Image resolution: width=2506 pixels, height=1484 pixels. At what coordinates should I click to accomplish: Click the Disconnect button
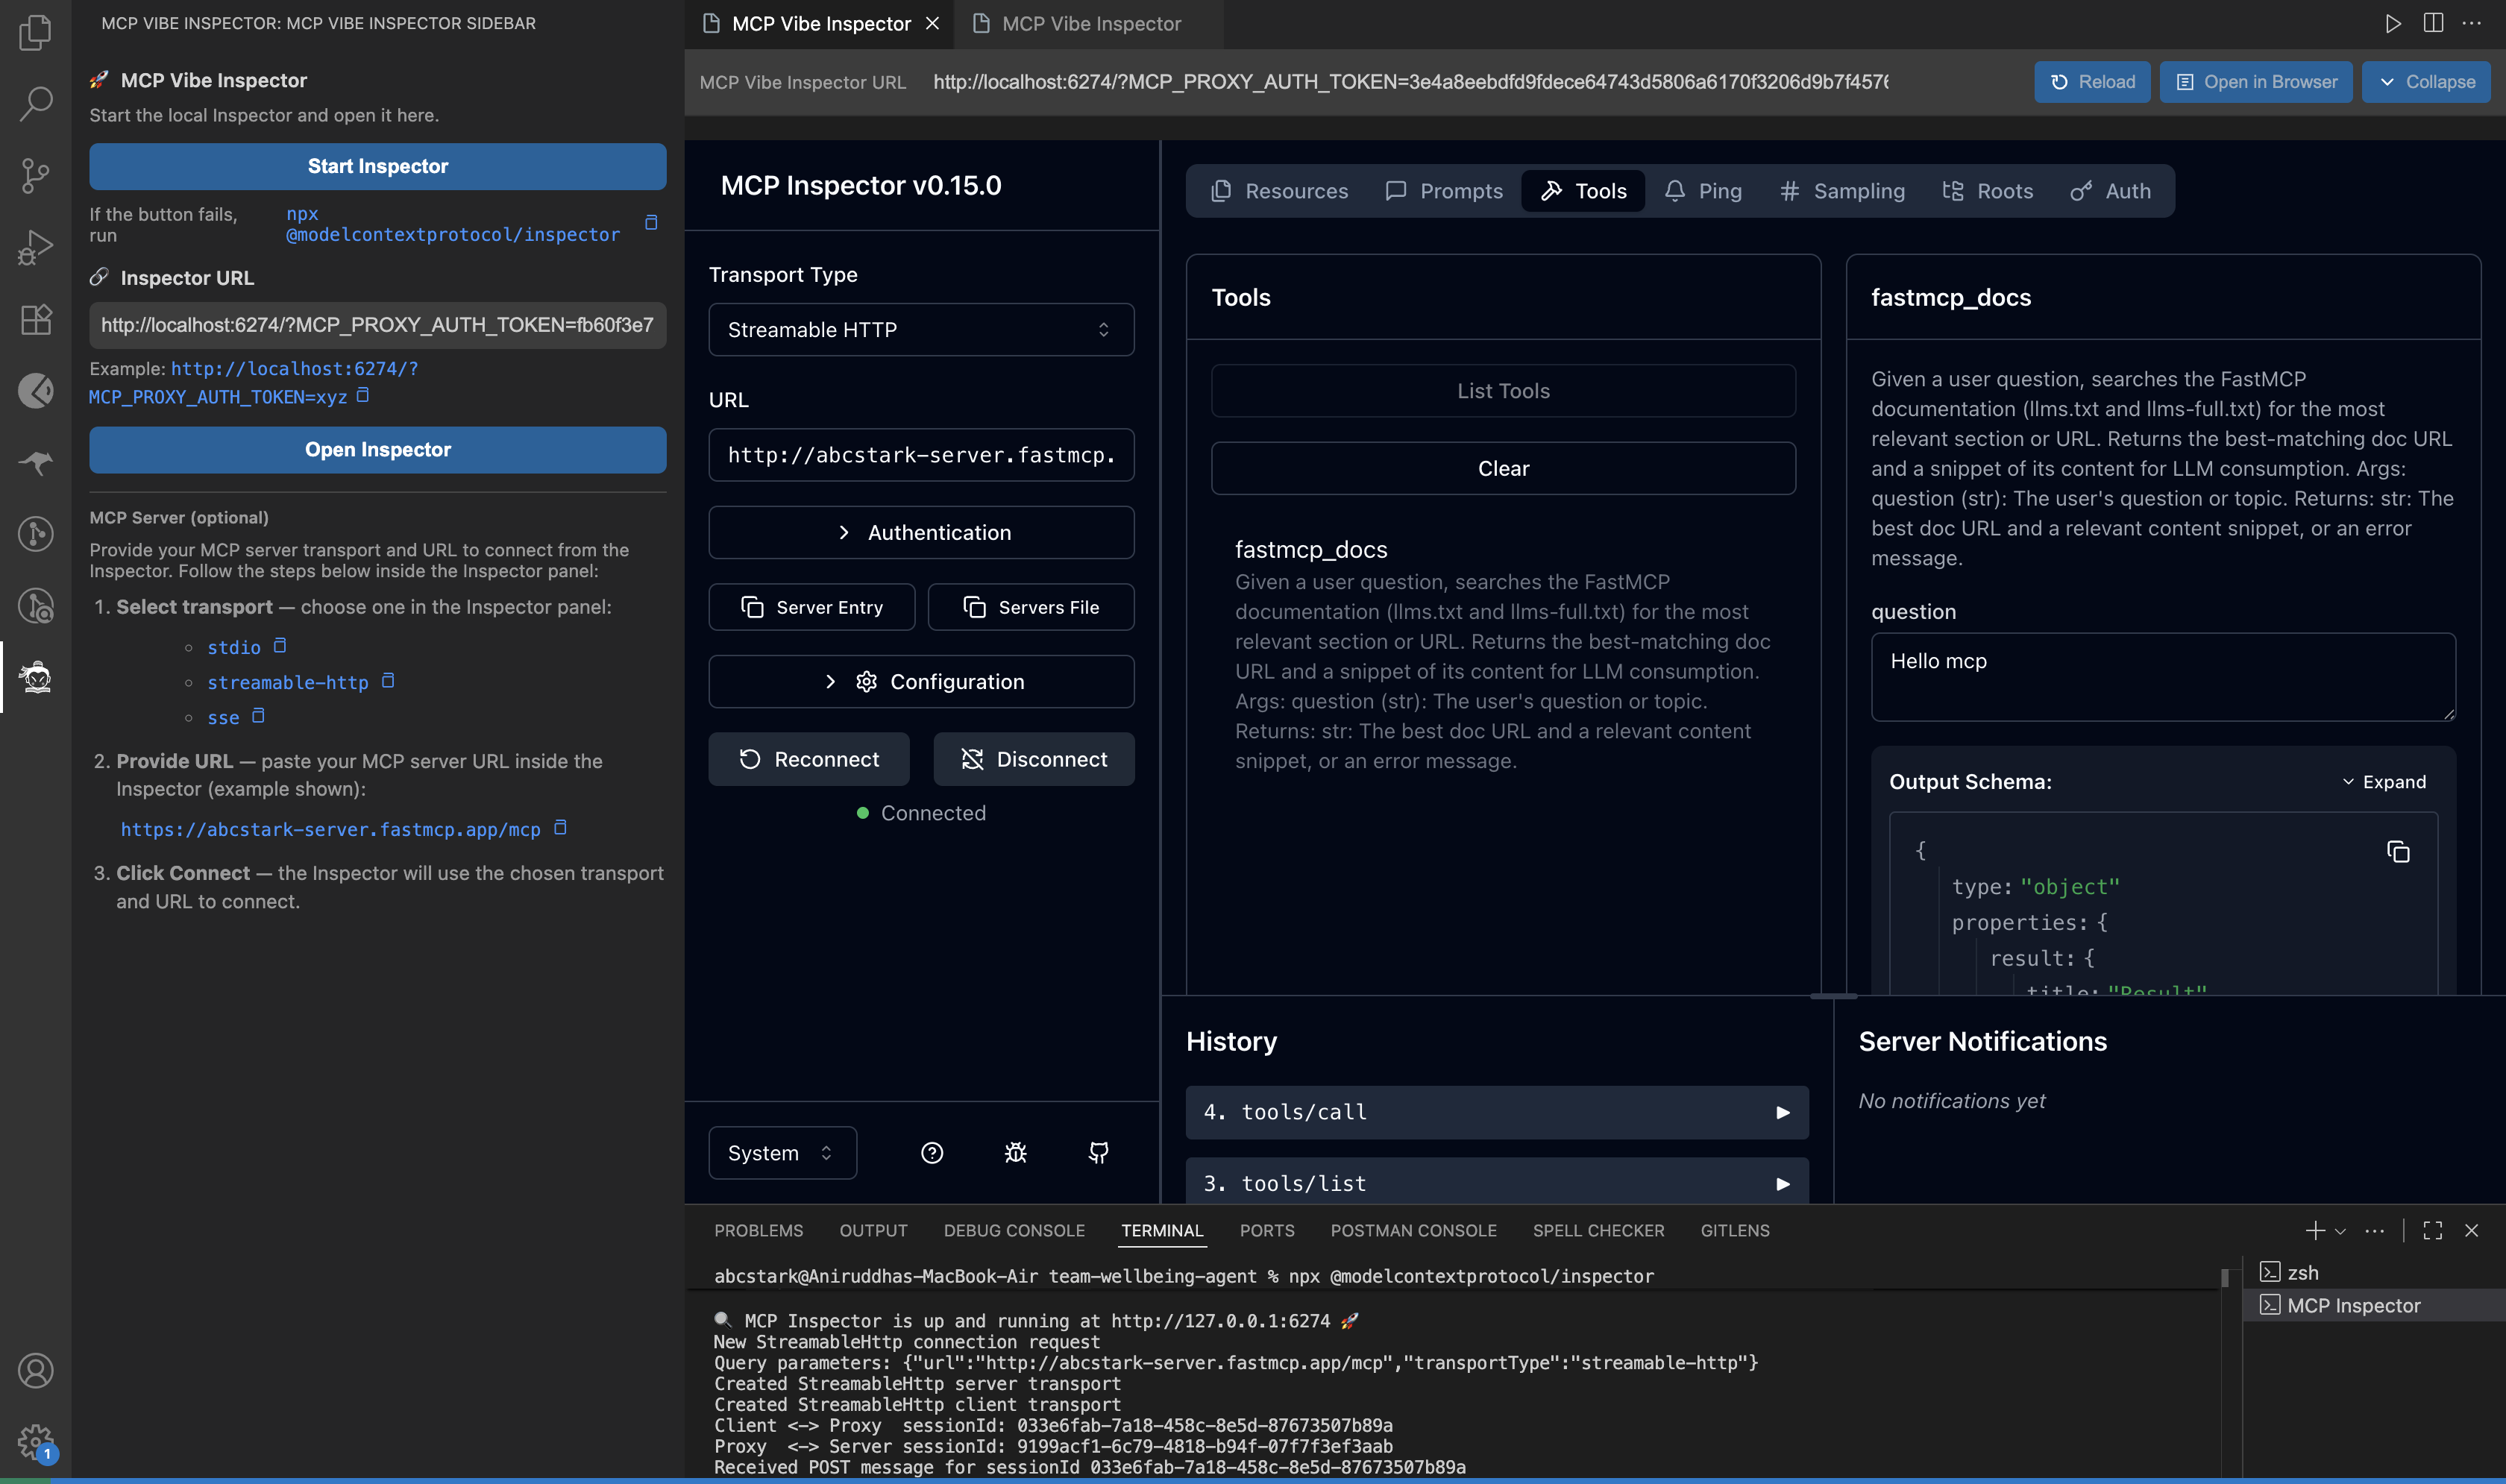click(x=1034, y=759)
